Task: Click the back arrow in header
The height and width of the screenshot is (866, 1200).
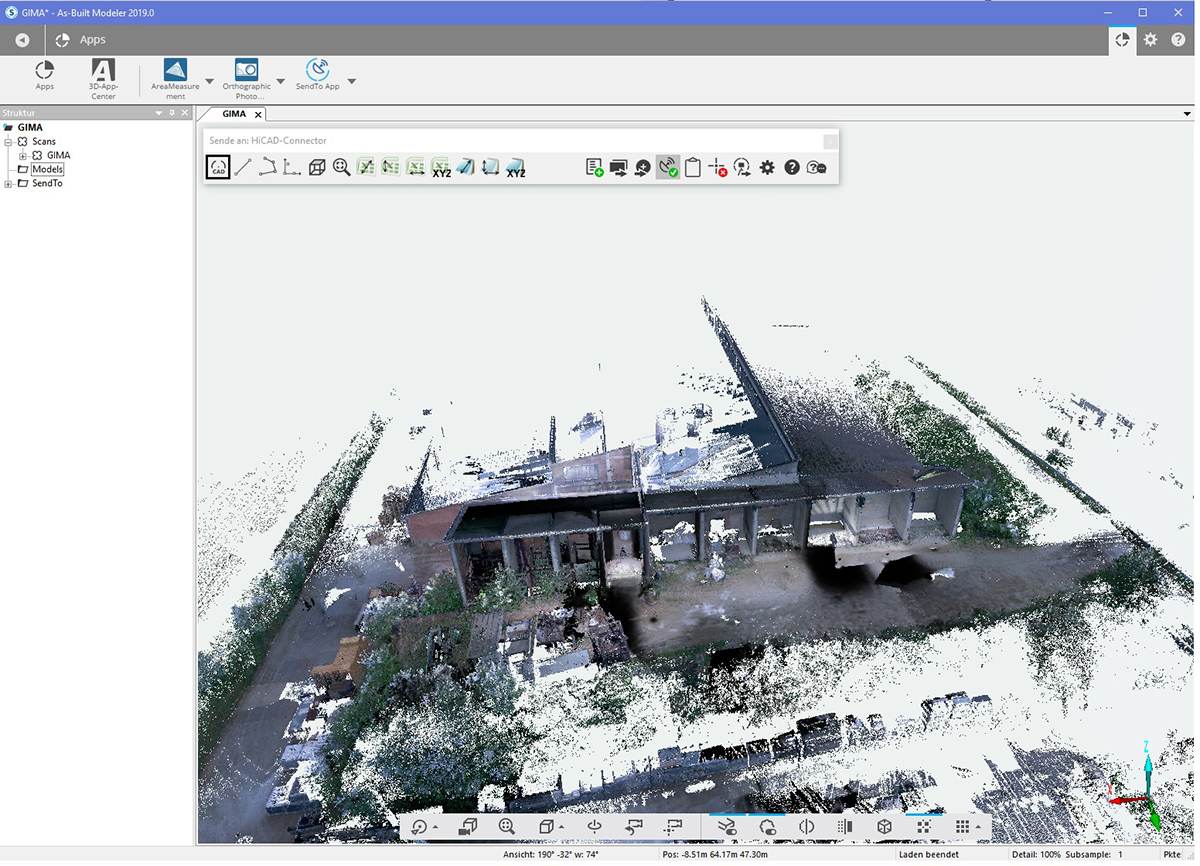Action: click(x=22, y=40)
